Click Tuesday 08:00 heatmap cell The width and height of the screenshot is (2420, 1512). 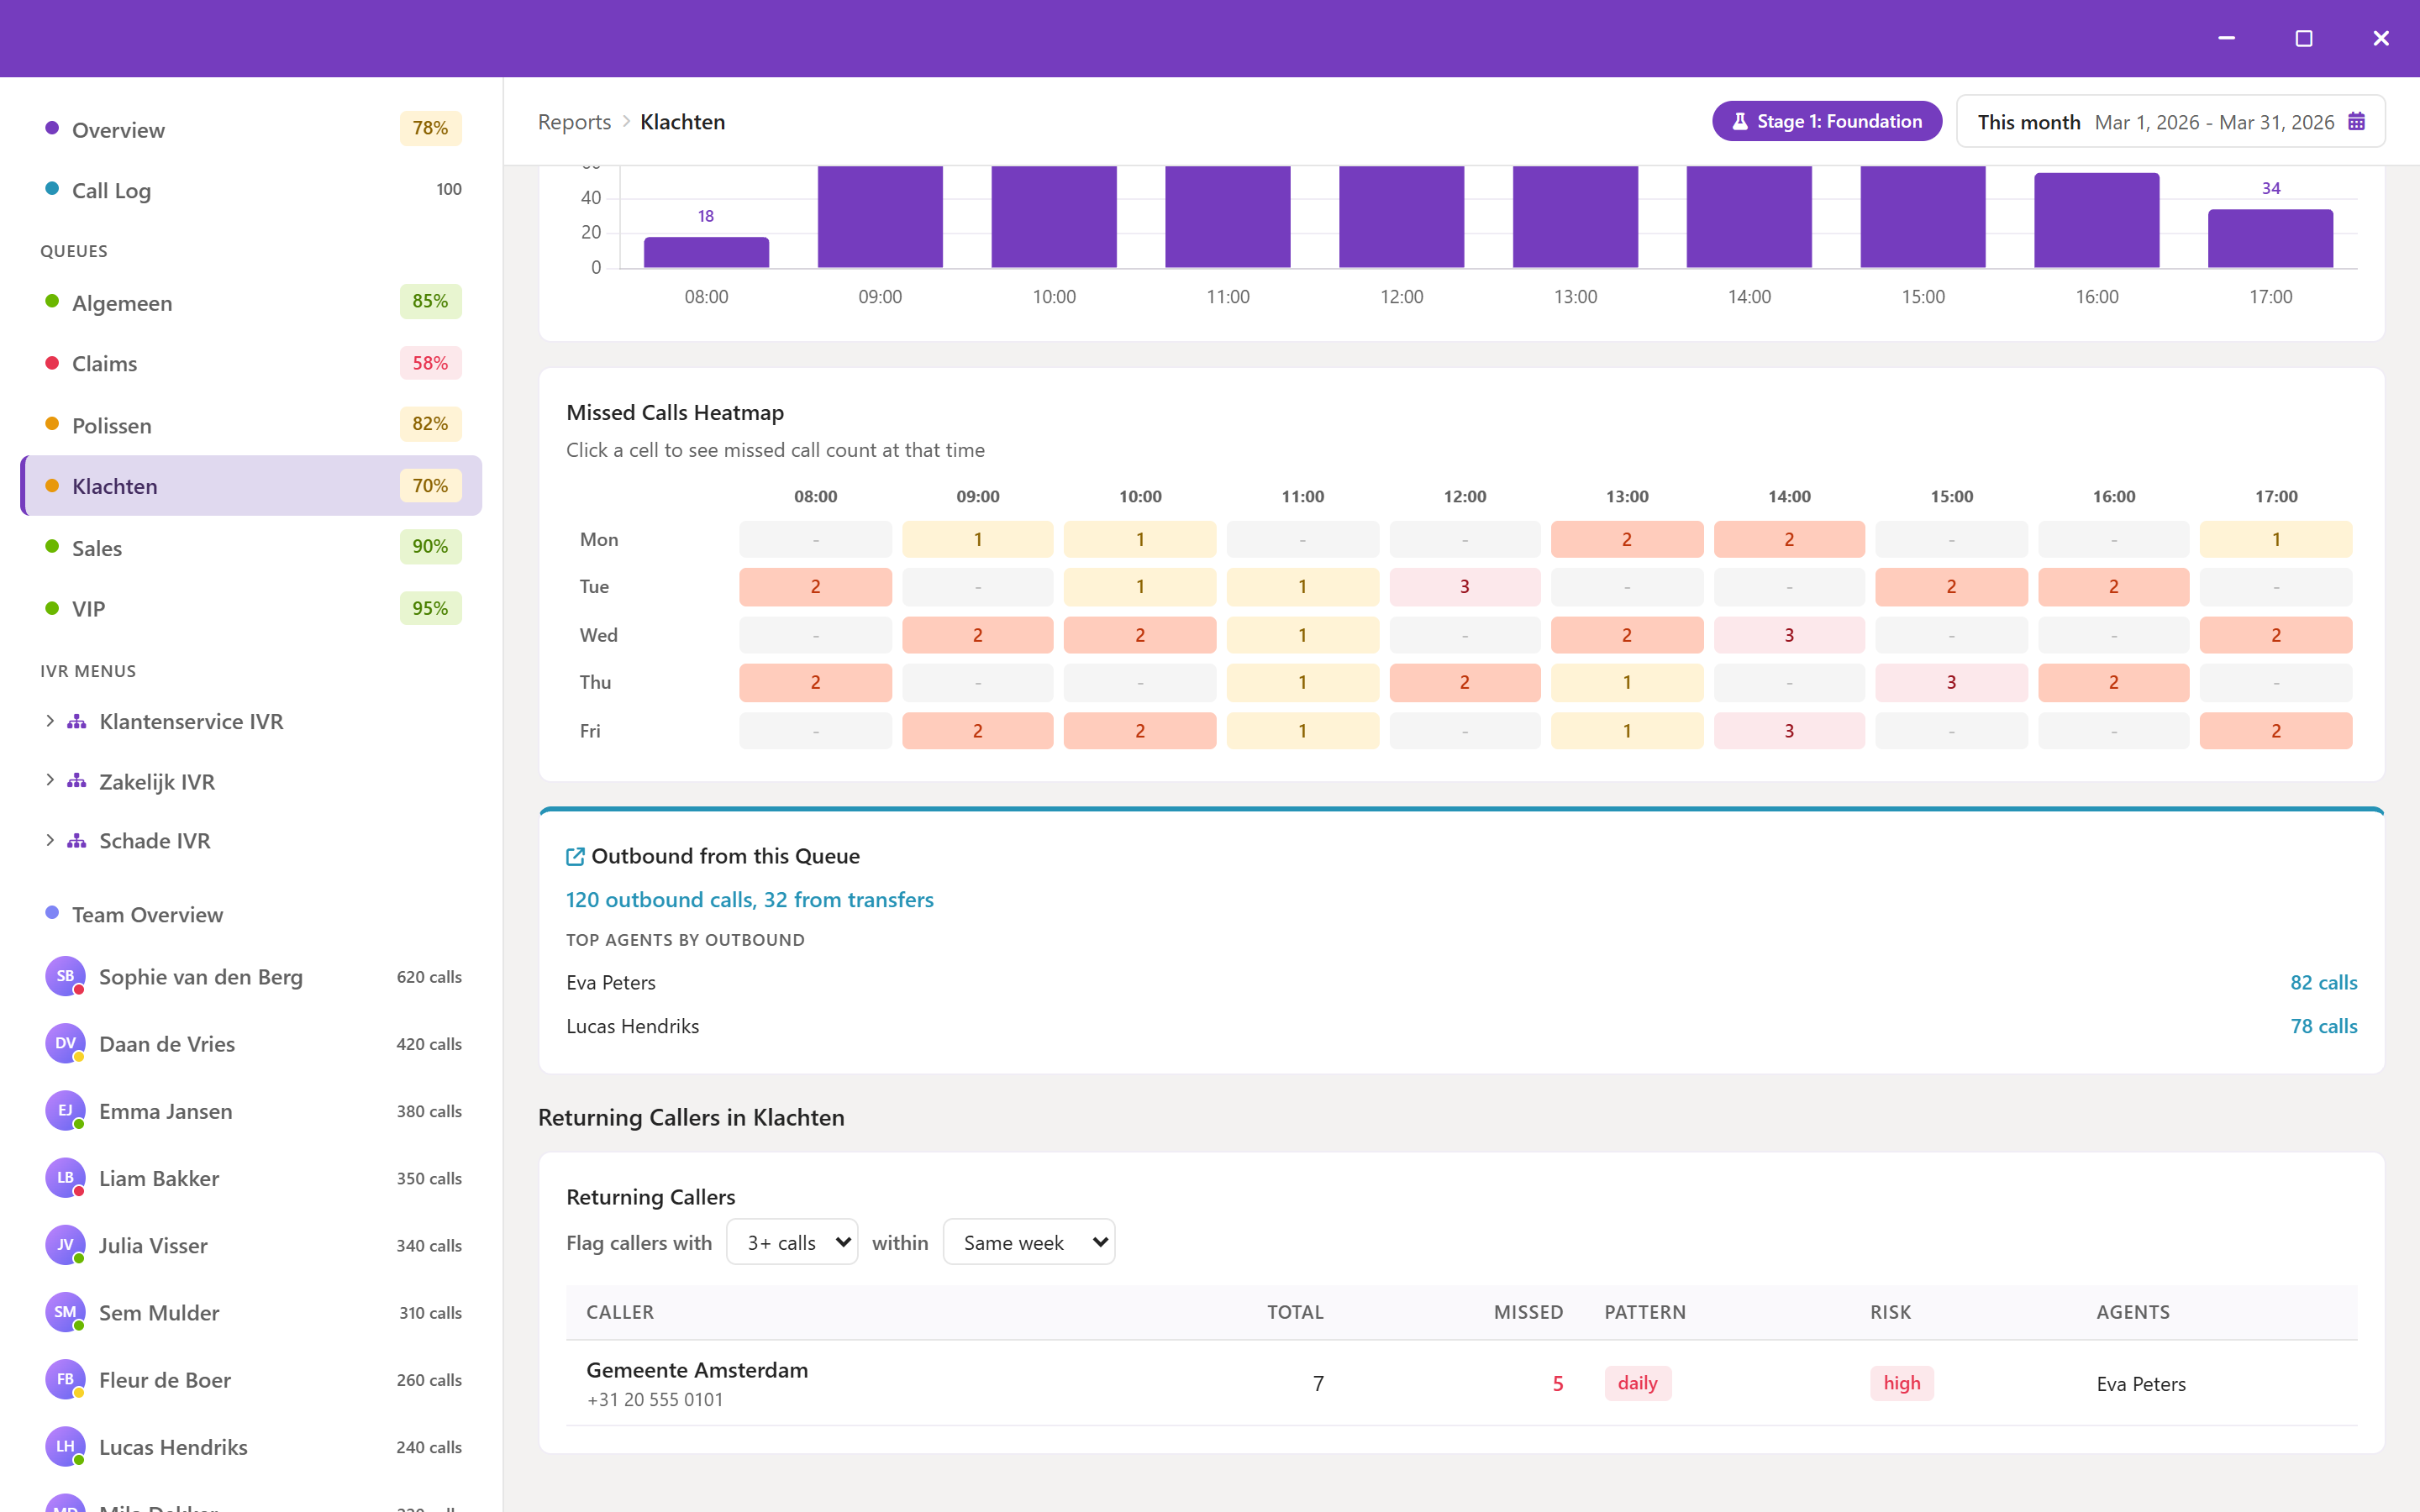point(816,587)
